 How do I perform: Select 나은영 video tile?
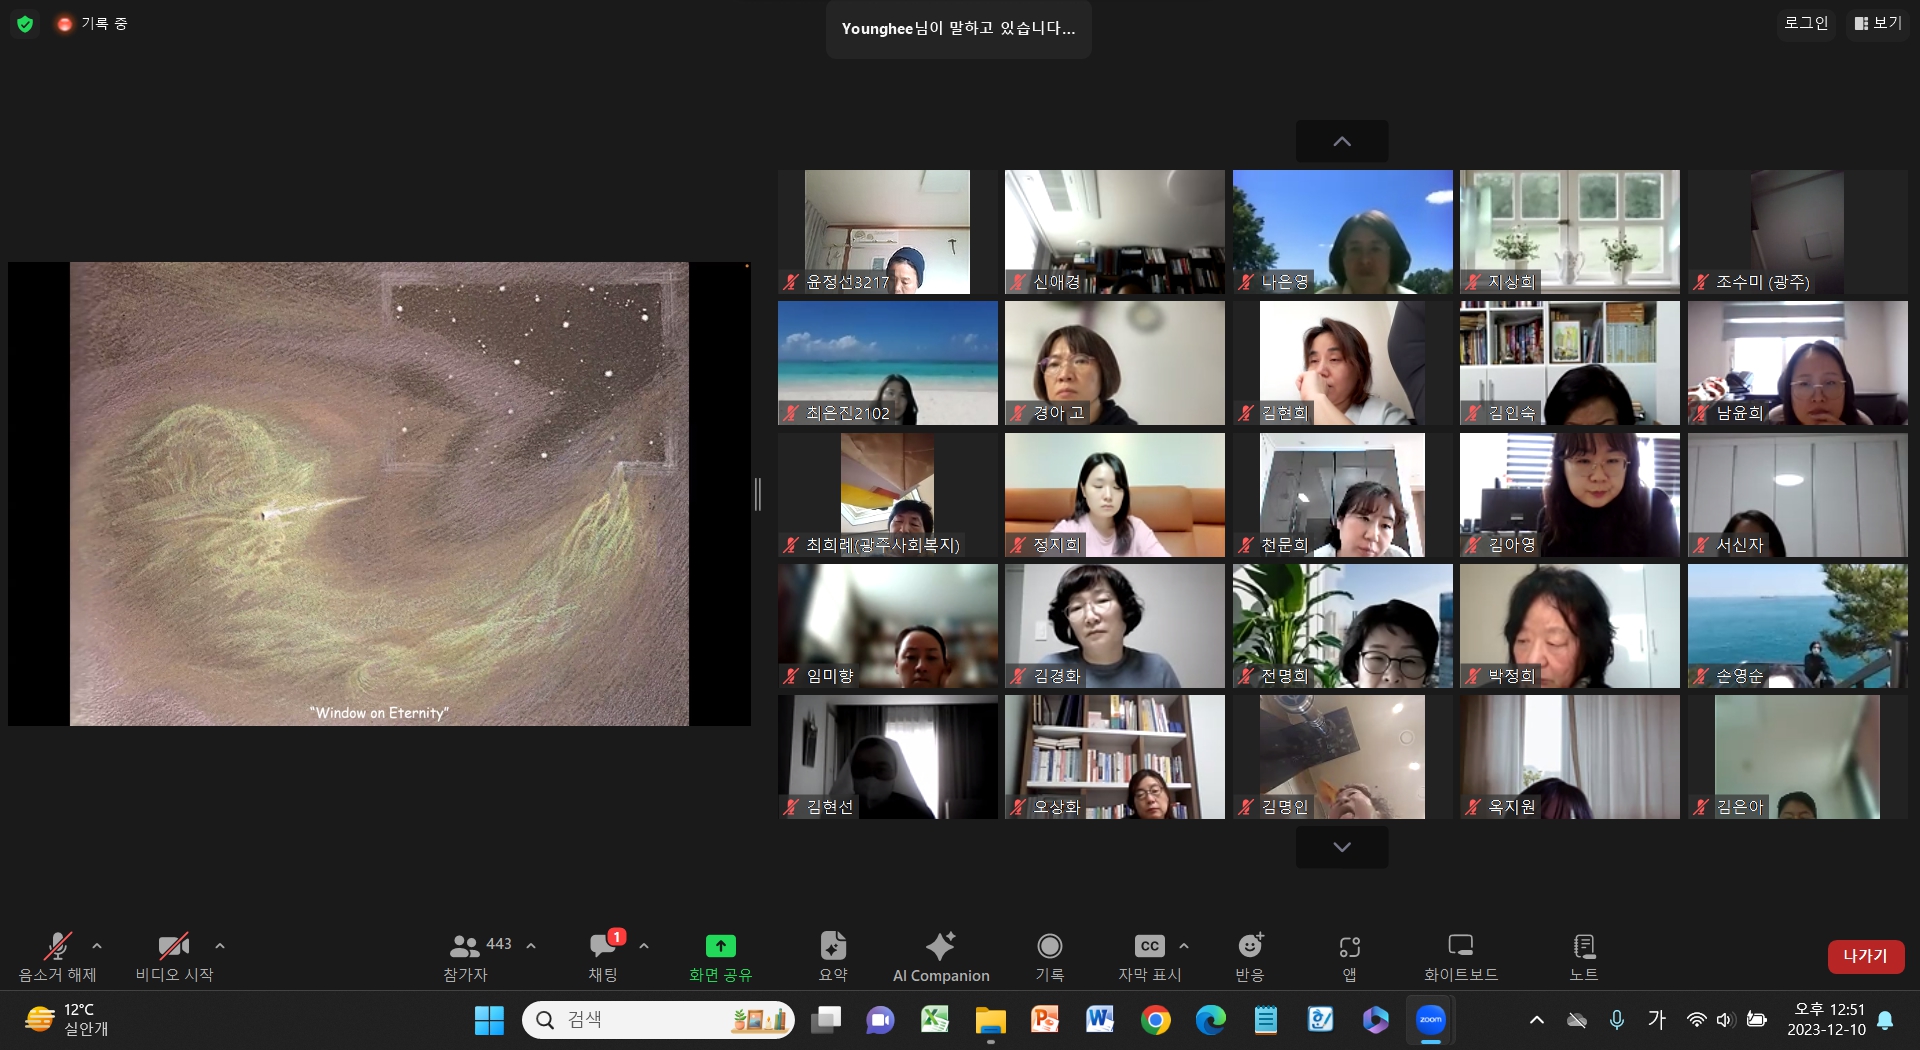pos(1343,232)
